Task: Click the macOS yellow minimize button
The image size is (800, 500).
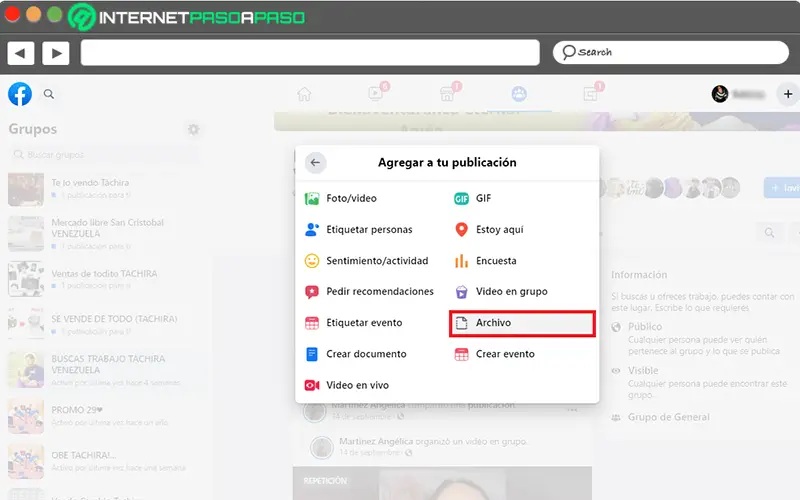Action: 34,15
